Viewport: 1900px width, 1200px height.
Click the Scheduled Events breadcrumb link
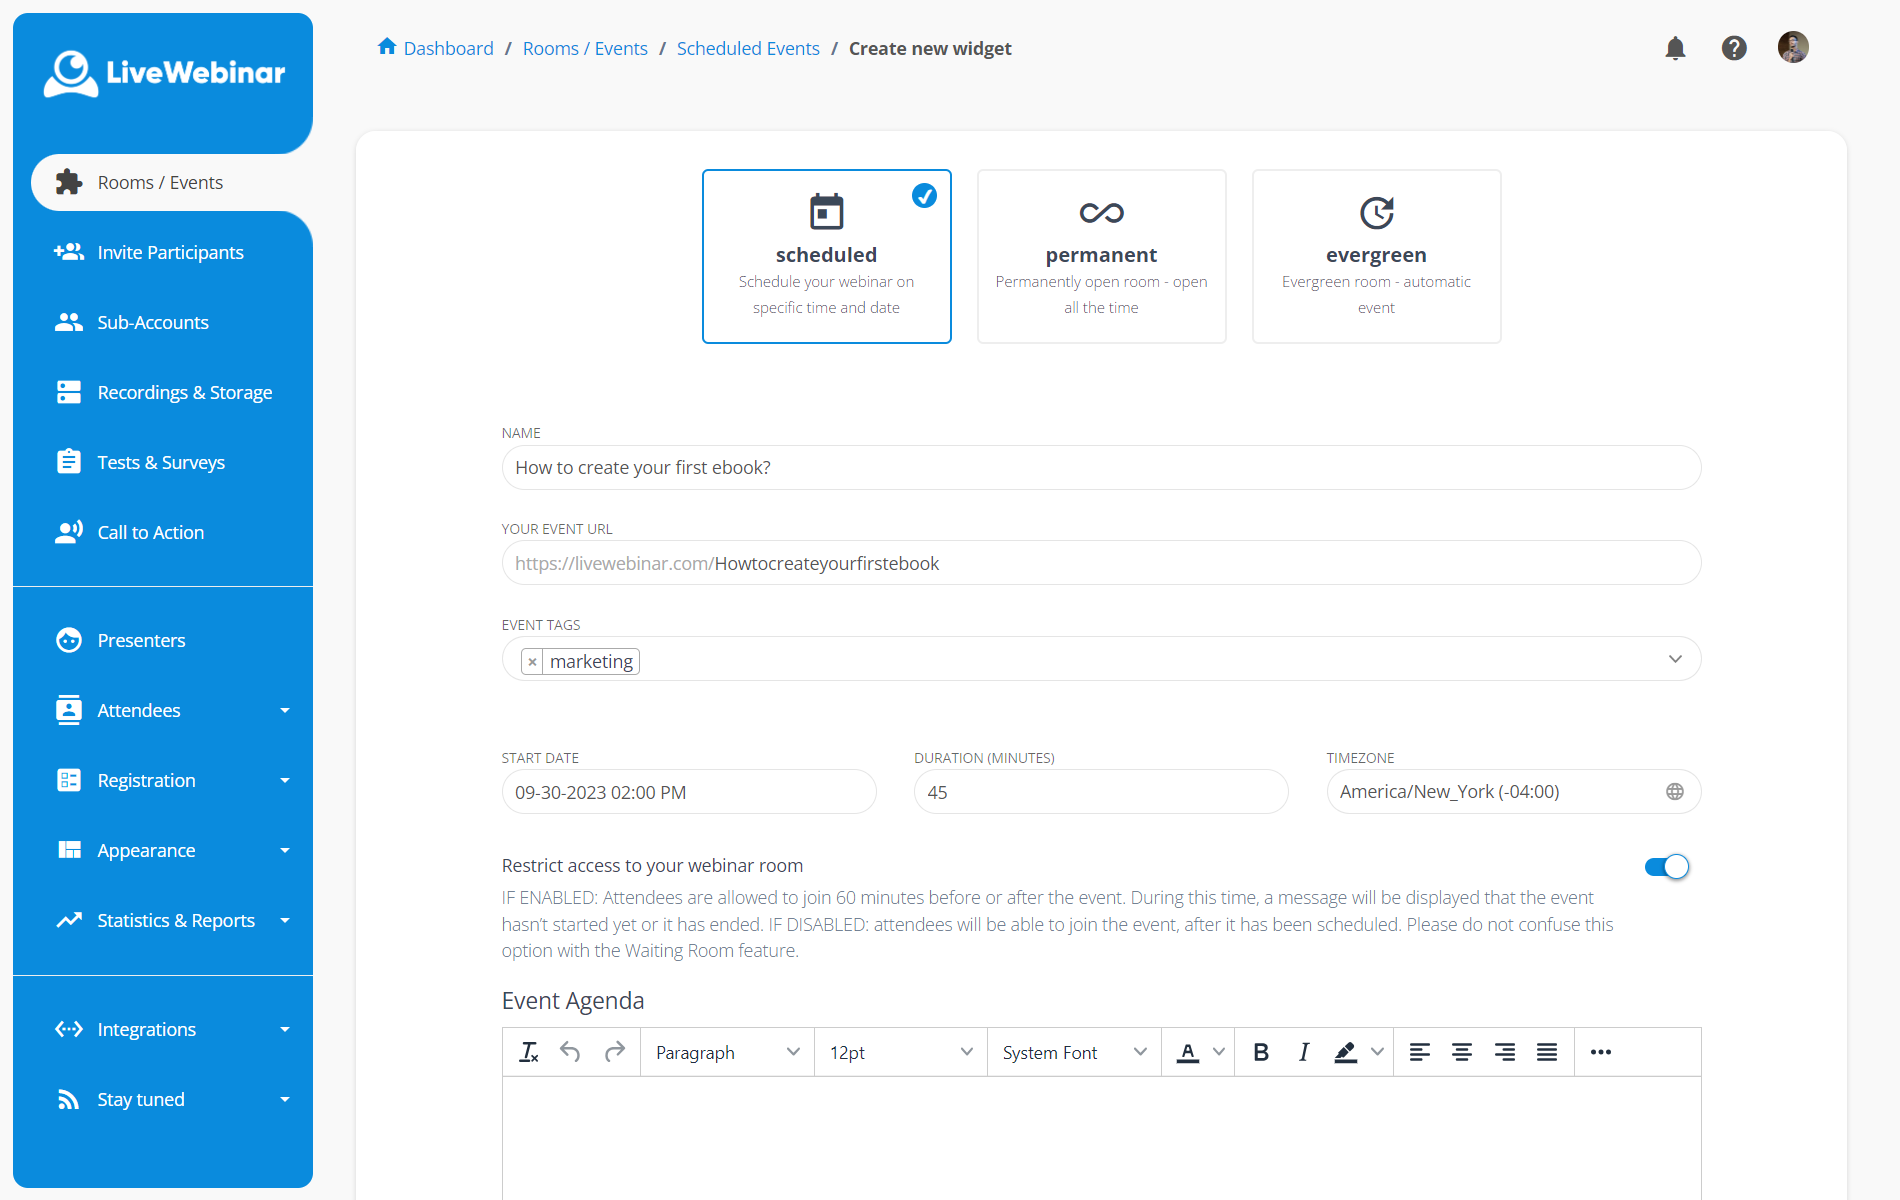pyautogui.click(x=747, y=48)
